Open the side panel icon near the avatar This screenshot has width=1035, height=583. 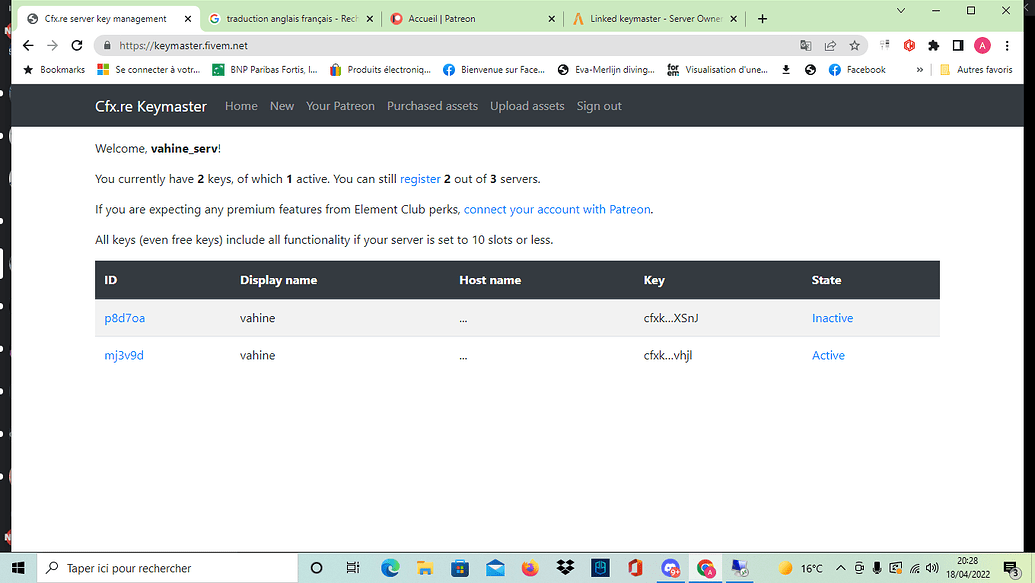pos(958,45)
